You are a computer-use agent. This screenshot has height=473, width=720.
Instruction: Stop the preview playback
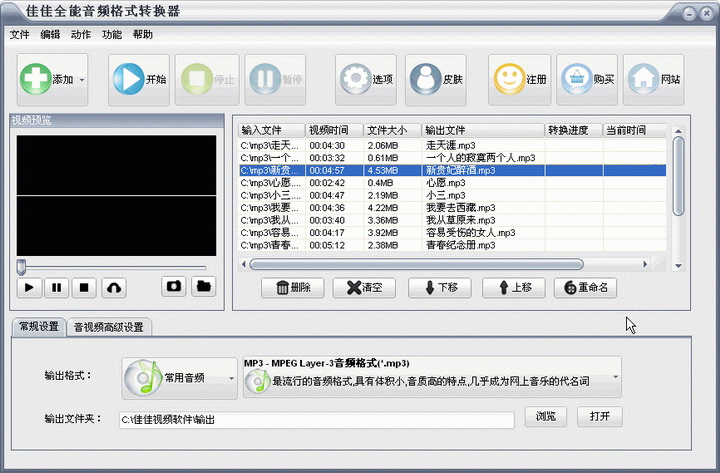[x=85, y=287]
